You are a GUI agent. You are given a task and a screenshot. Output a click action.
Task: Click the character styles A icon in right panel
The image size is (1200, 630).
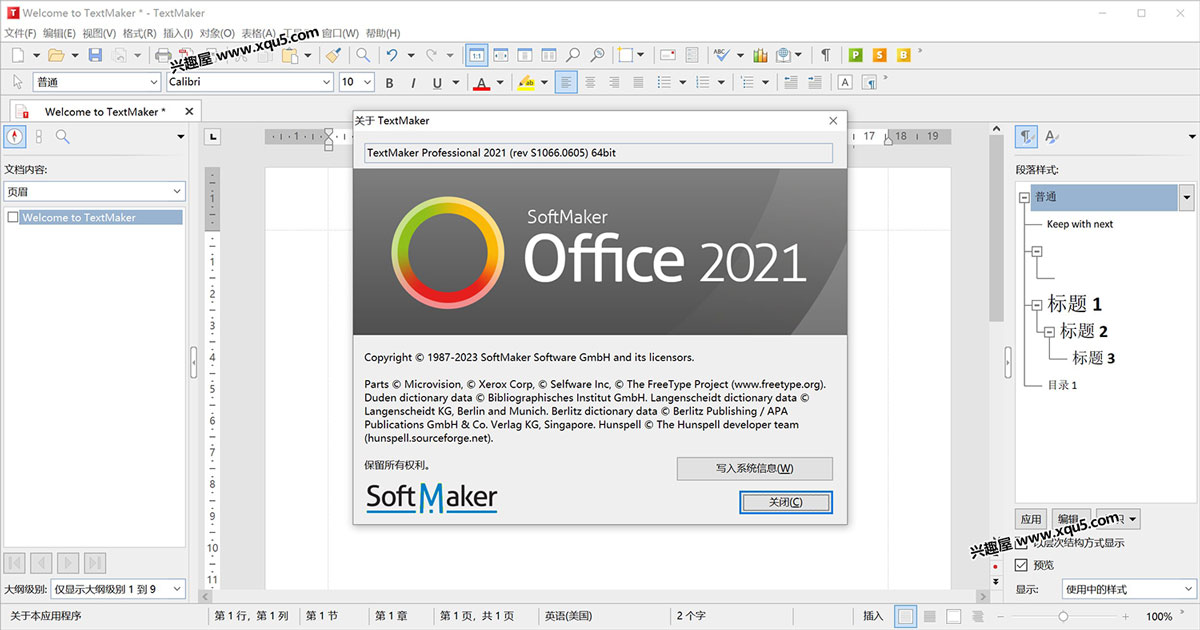(1051, 137)
